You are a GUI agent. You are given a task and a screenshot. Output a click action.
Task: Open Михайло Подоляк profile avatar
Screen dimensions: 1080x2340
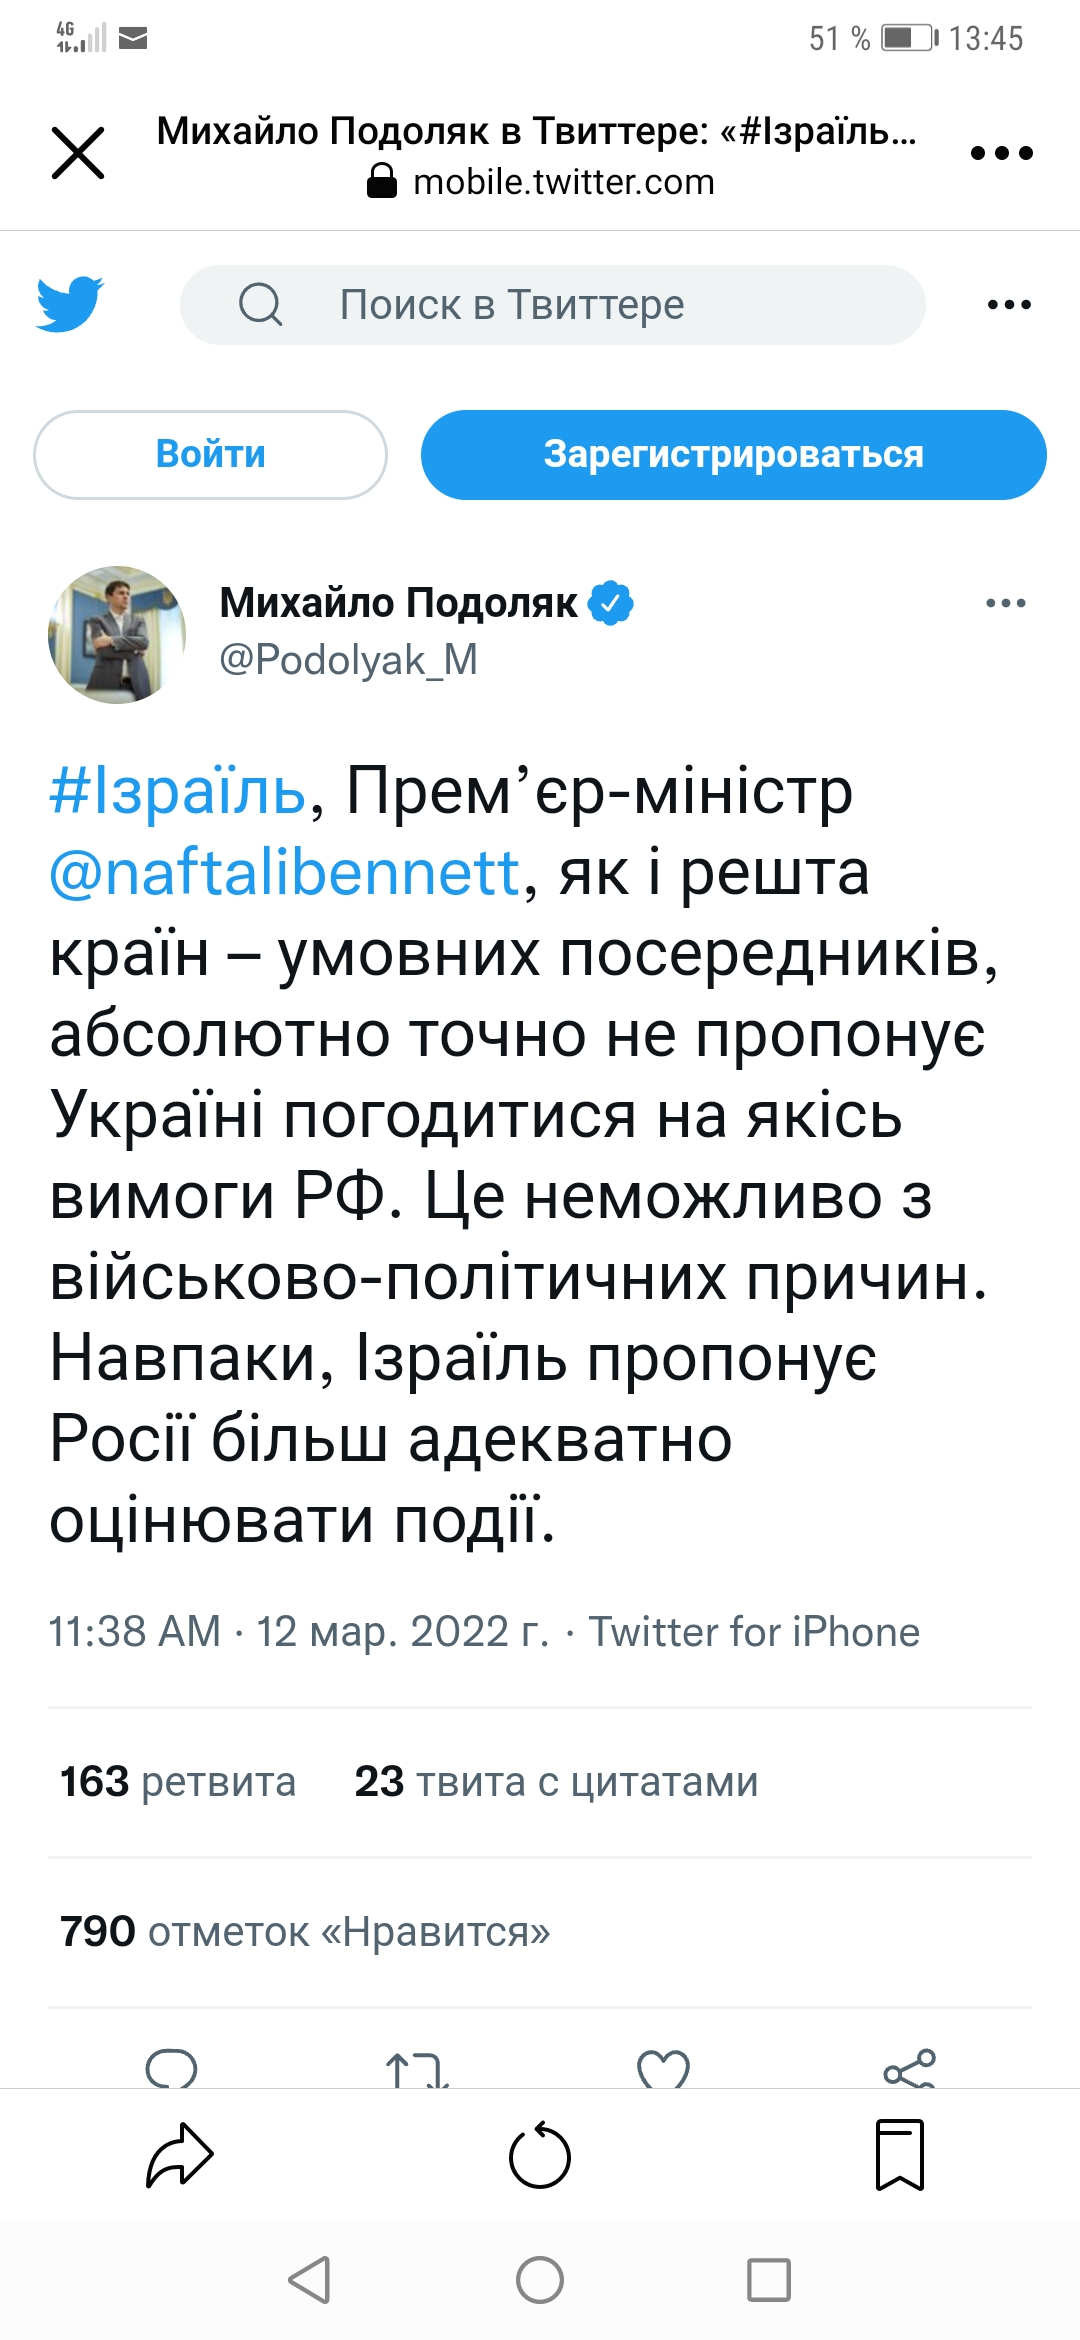(x=117, y=635)
